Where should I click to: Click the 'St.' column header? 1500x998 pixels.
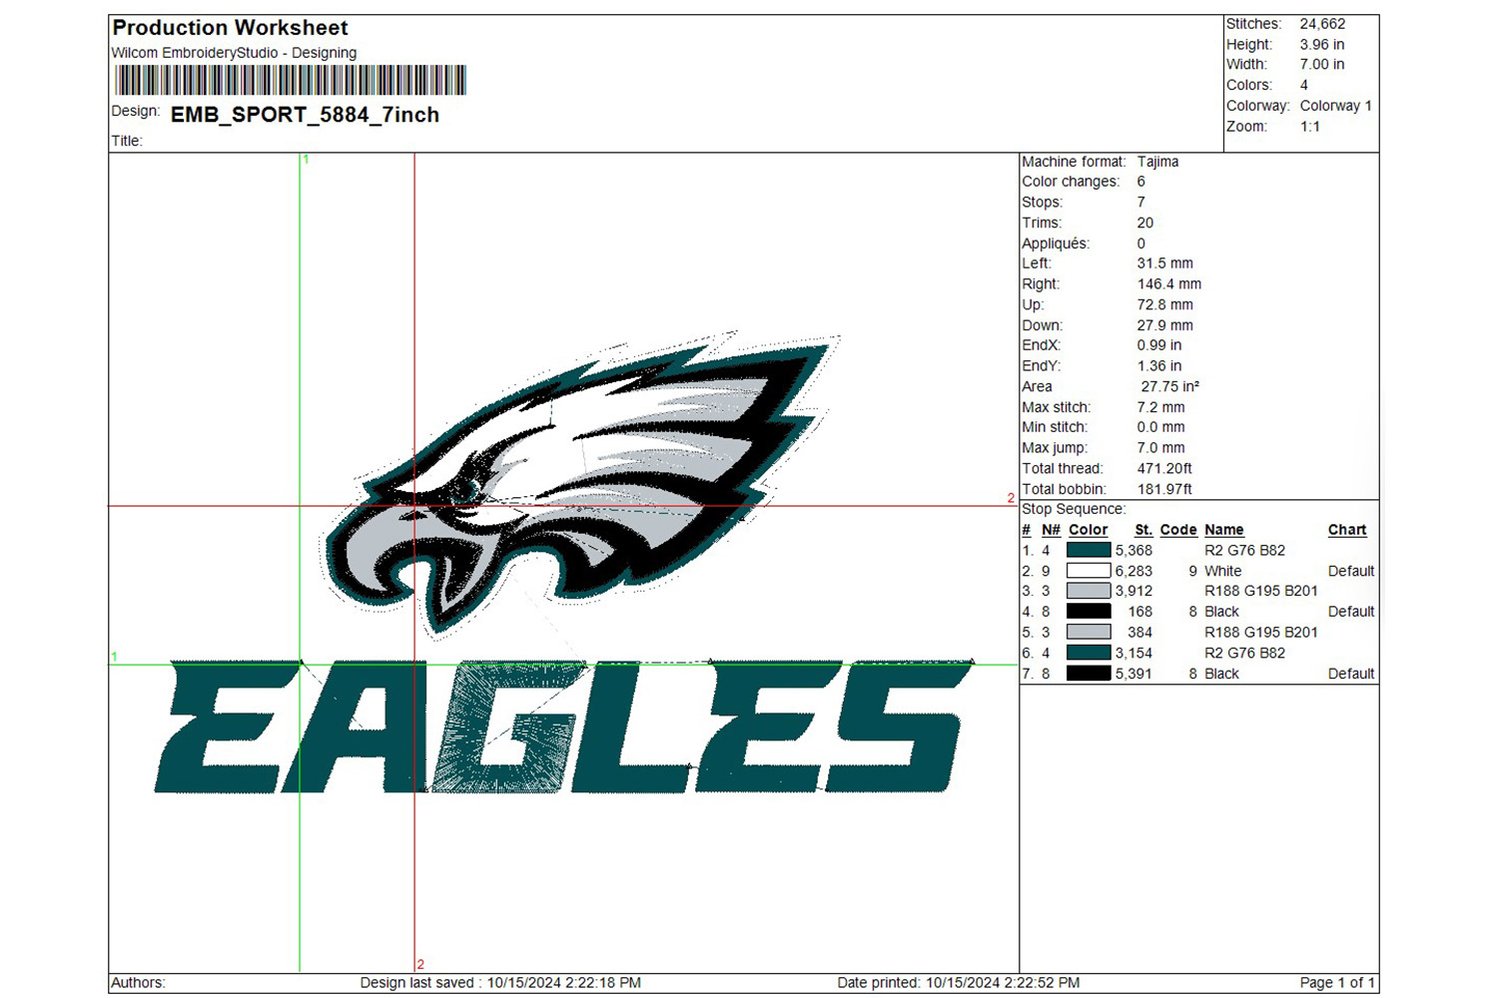[x=1144, y=530]
